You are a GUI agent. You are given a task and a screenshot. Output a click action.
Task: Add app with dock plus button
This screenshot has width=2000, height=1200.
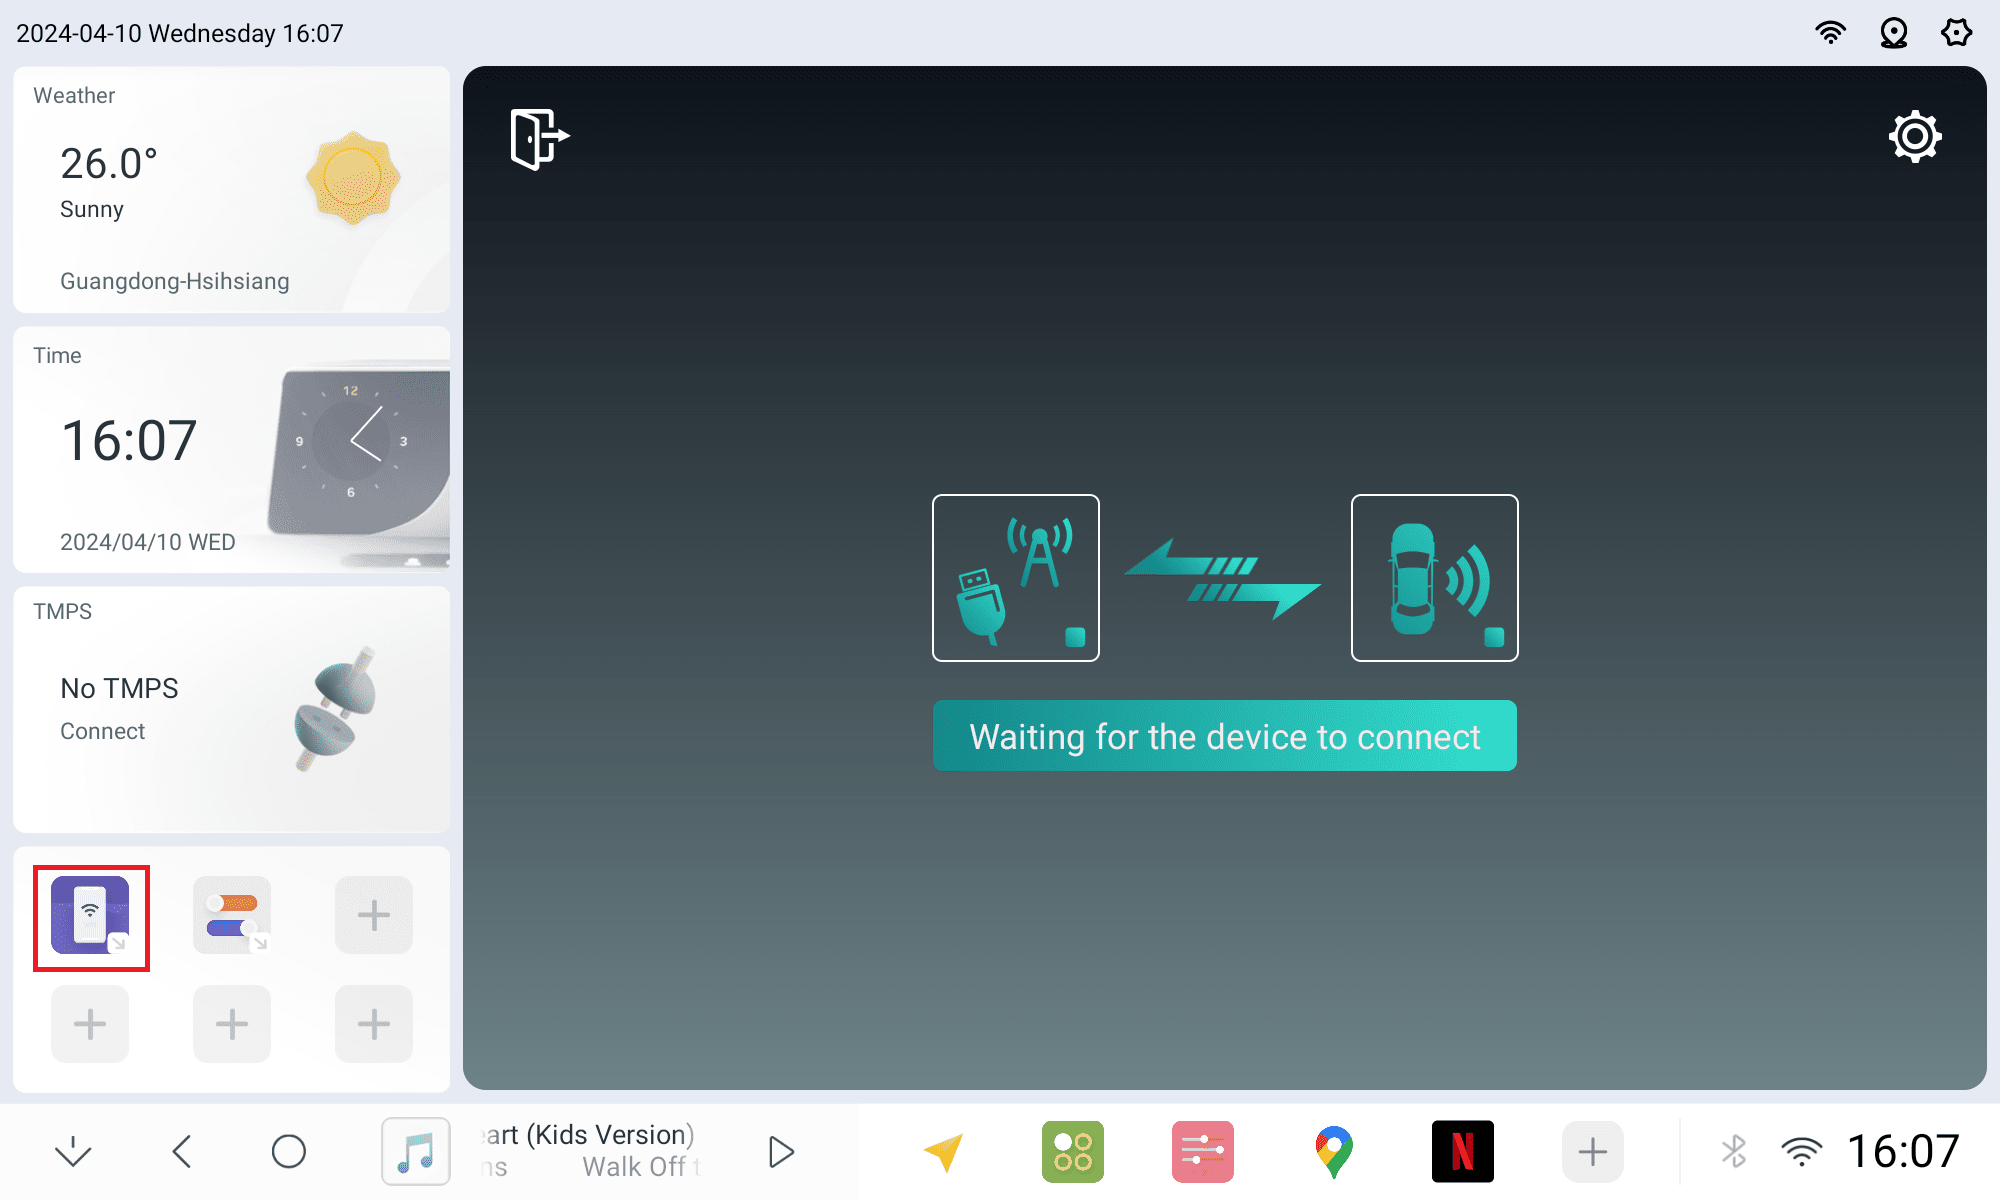click(1593, 1152)
